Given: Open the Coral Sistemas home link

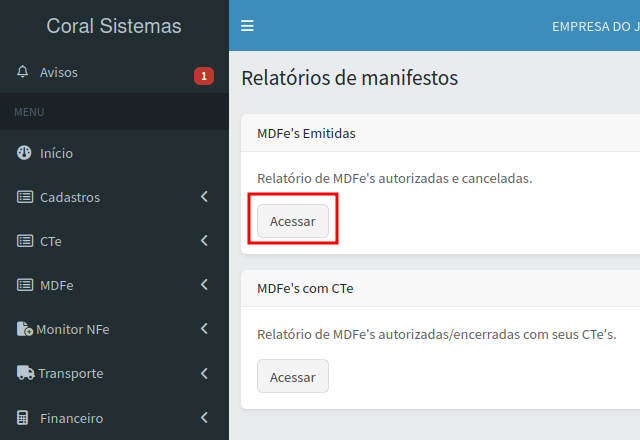Looking at the screenshot, I should [x=114, y=26].
